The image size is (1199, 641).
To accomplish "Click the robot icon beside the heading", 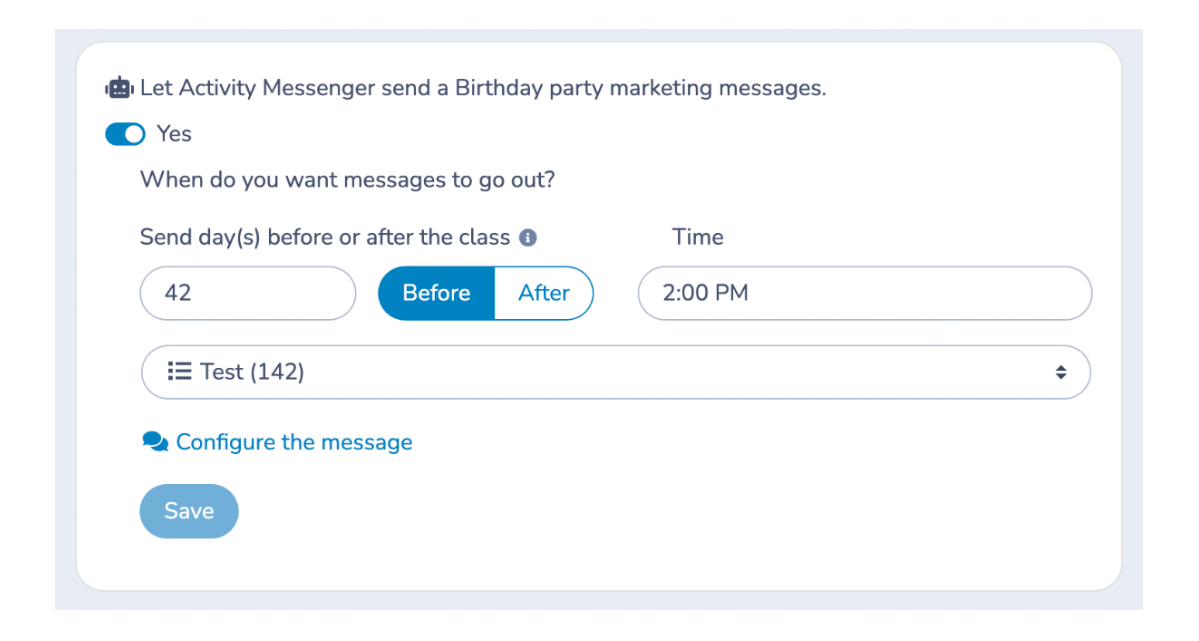I will [119, 88].
